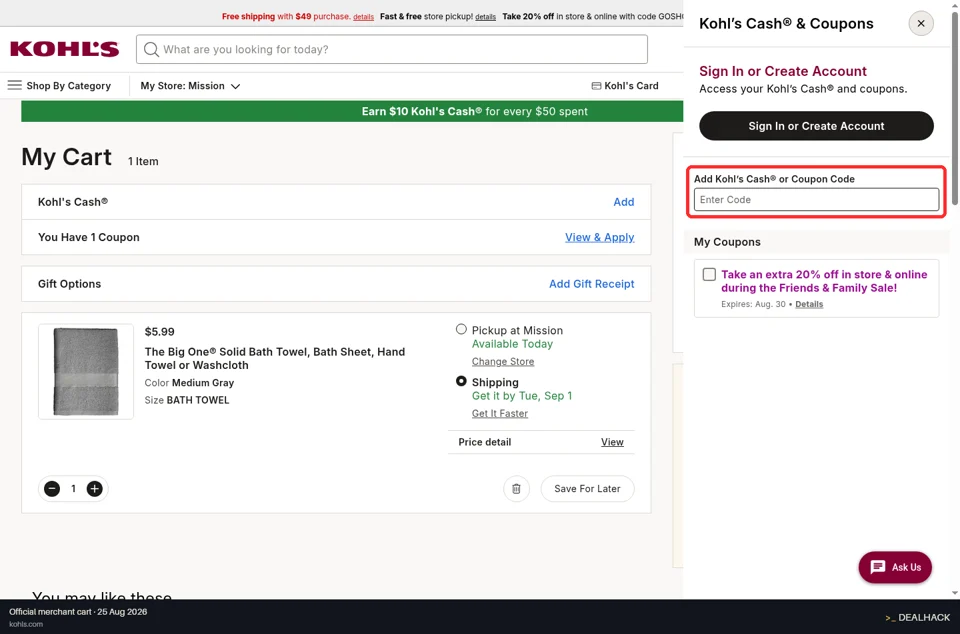Add Kohl's Cash via Add link
The image size is (960, 634).
point(624,202)
